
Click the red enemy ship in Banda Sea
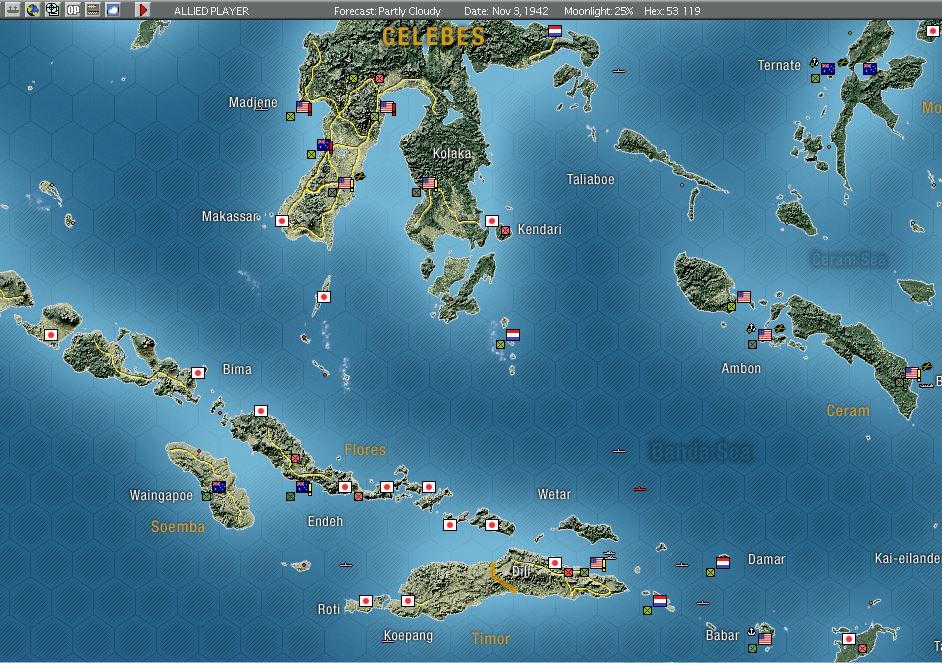pyautogui.click(x=640, y=489)
